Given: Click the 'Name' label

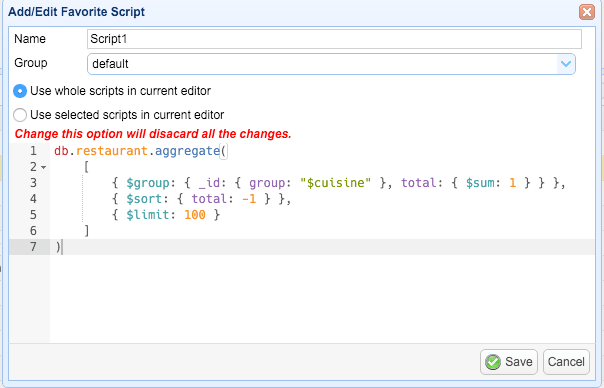Looking at the screenshot, I should pyautogui.click(x=30, y=39).
